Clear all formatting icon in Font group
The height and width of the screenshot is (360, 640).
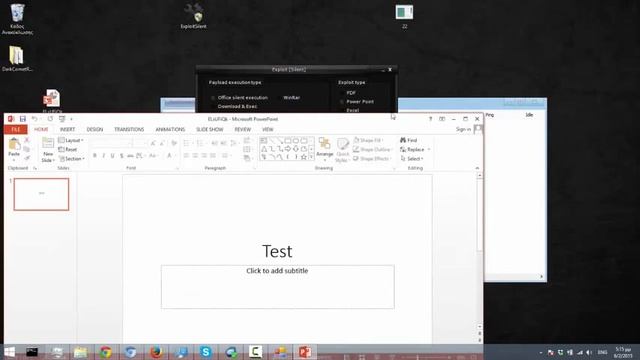[174, 143]
